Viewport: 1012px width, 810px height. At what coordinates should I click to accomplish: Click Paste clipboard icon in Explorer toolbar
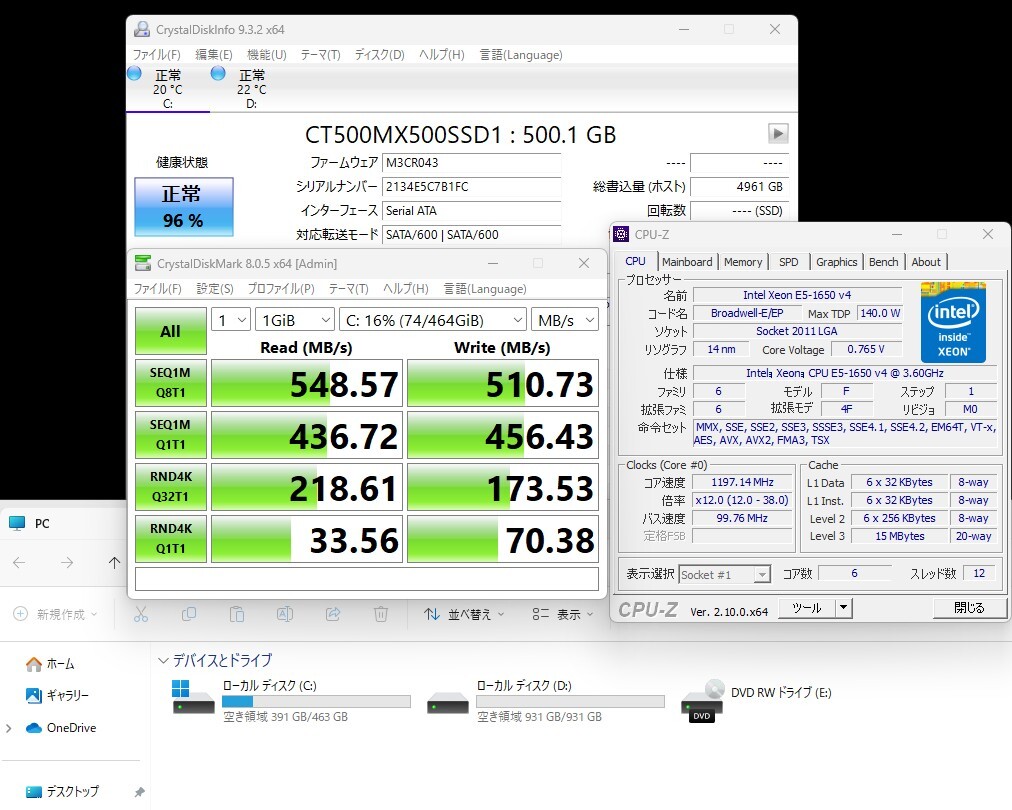(237, 614)
